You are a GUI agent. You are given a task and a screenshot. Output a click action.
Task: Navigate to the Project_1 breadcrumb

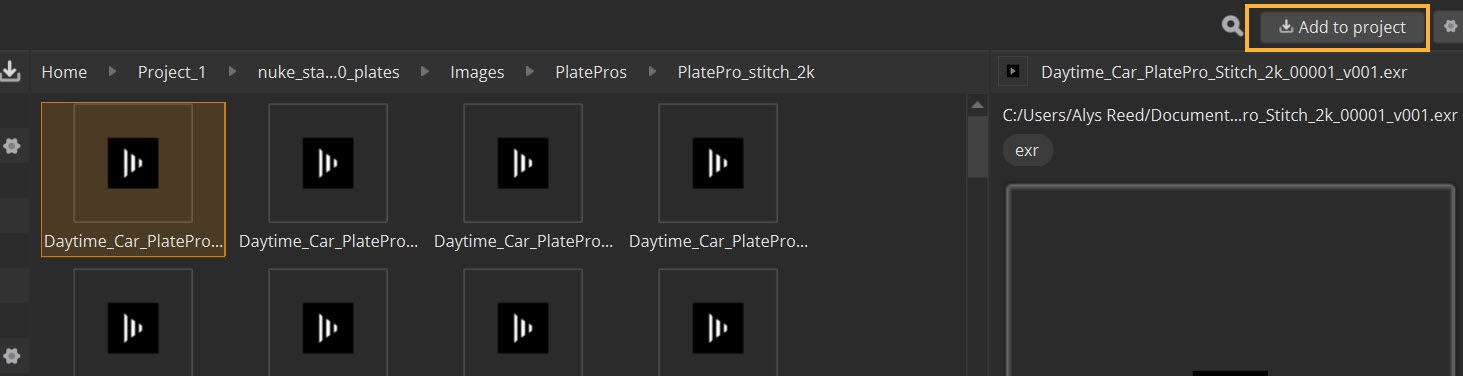point(172,72)
